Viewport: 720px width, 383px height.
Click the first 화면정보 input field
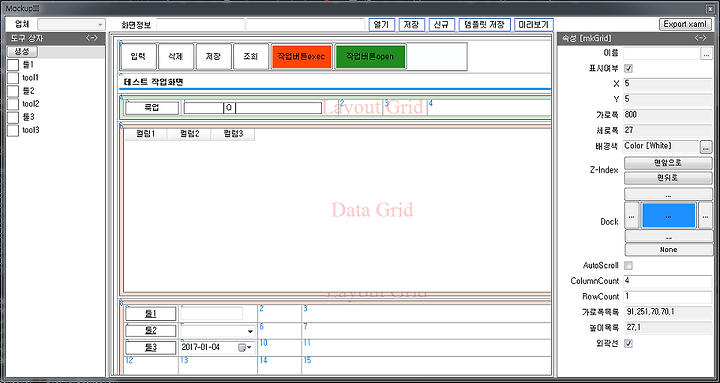point(200,25)
